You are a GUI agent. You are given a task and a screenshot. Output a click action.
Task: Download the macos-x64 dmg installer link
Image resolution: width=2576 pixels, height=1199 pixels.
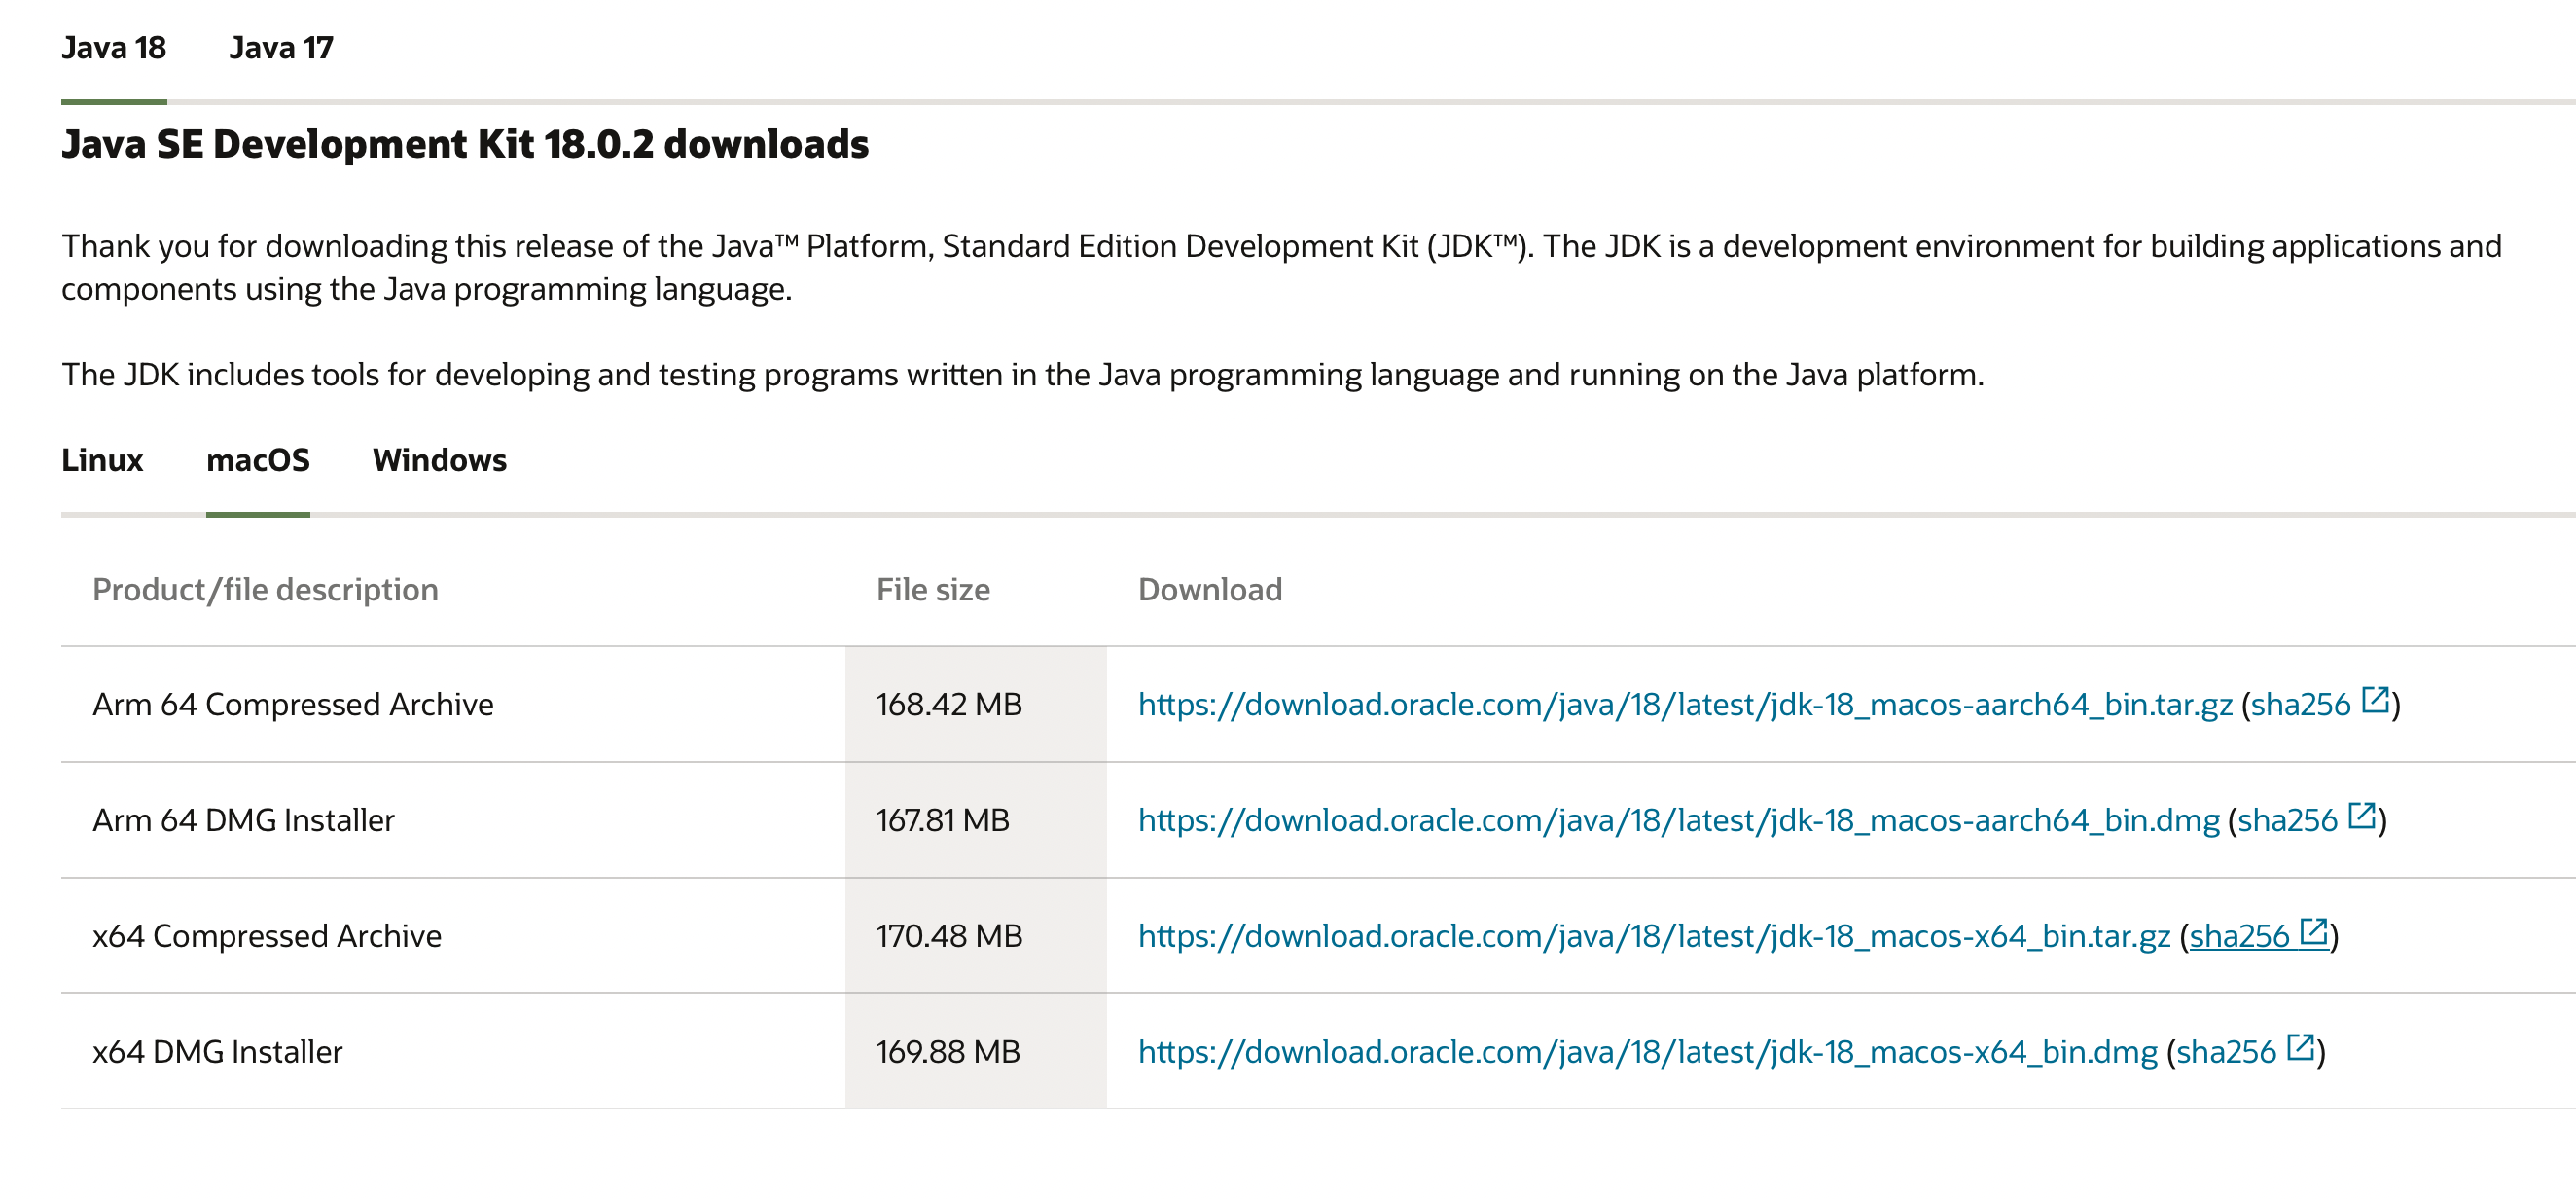point(1648,1053)
